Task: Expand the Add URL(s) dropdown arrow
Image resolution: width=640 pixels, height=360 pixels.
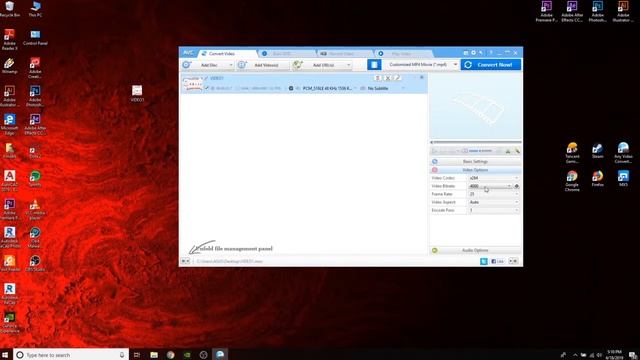Action: point(349,65)
